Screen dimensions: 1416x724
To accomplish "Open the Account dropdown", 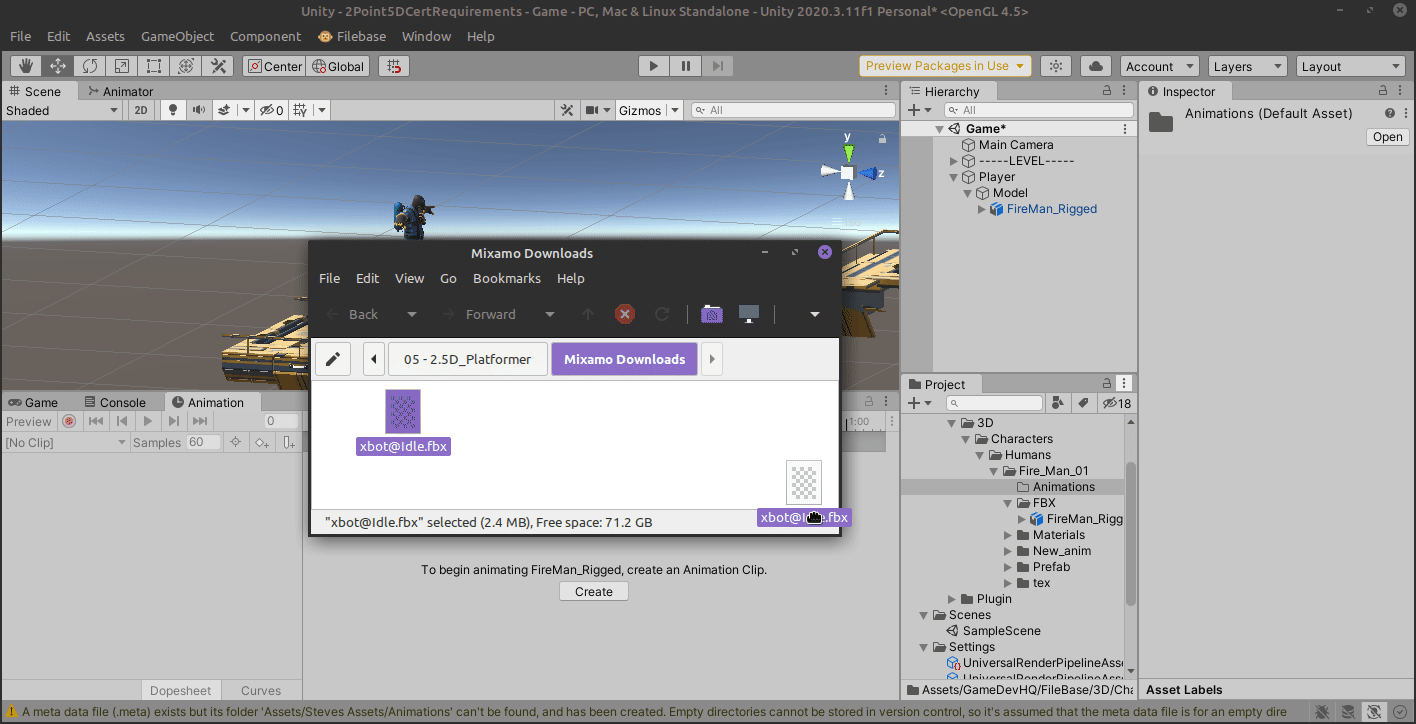I will 1160,66.
